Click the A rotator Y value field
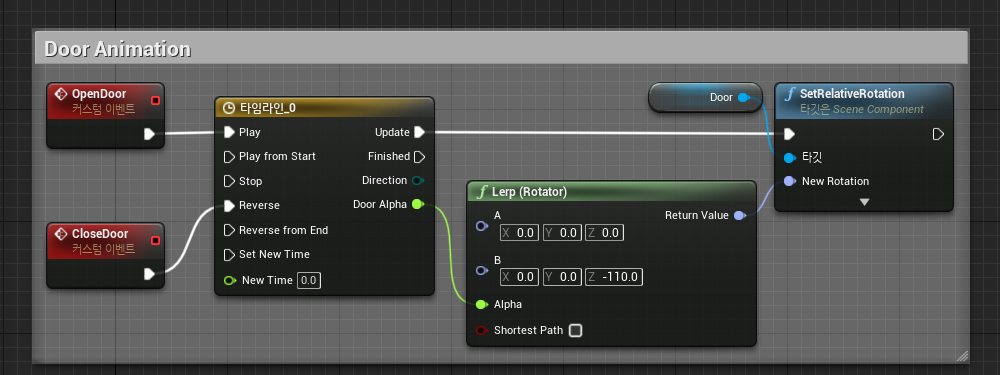 (x=562, y=233)
